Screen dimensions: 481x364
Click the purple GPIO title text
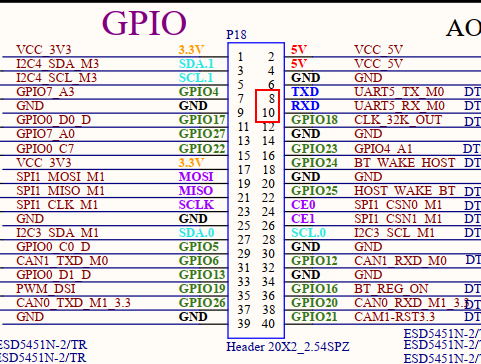[x=144, y=23]
